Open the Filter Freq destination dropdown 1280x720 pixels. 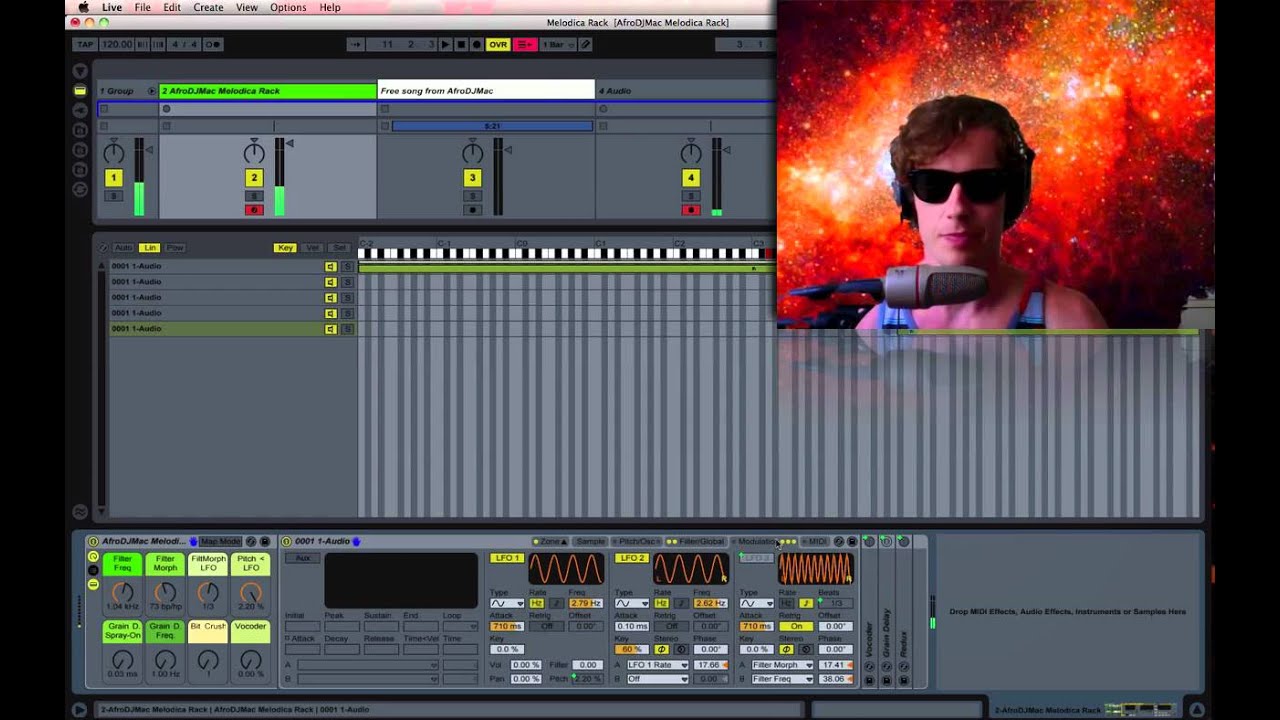(x=782, y=679)
